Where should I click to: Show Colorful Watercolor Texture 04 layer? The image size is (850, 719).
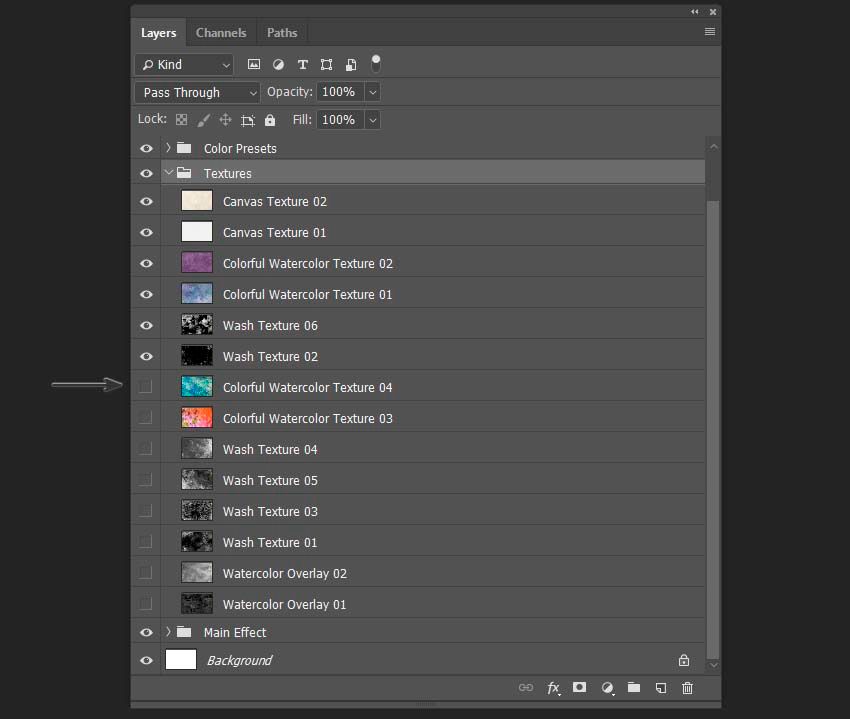tap(145, 387)
